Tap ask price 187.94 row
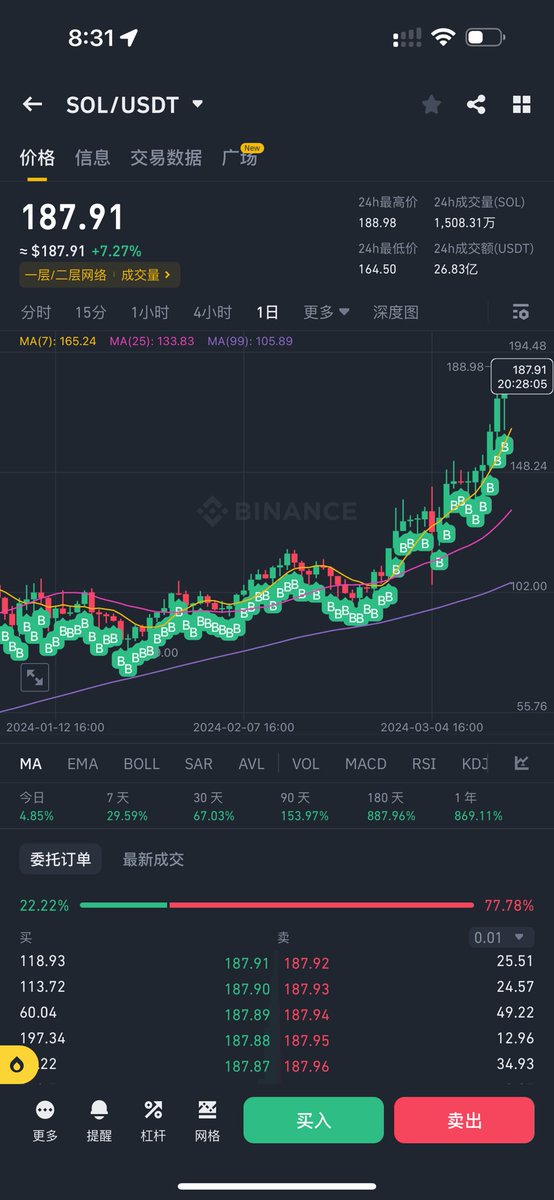This screenshot has height=1200, width=554. point(306,1015)
